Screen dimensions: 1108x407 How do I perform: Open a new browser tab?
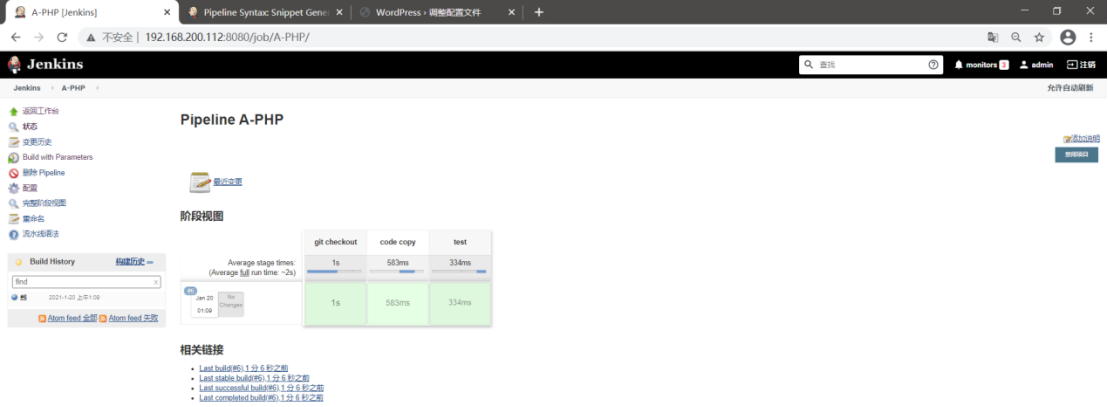538,12
